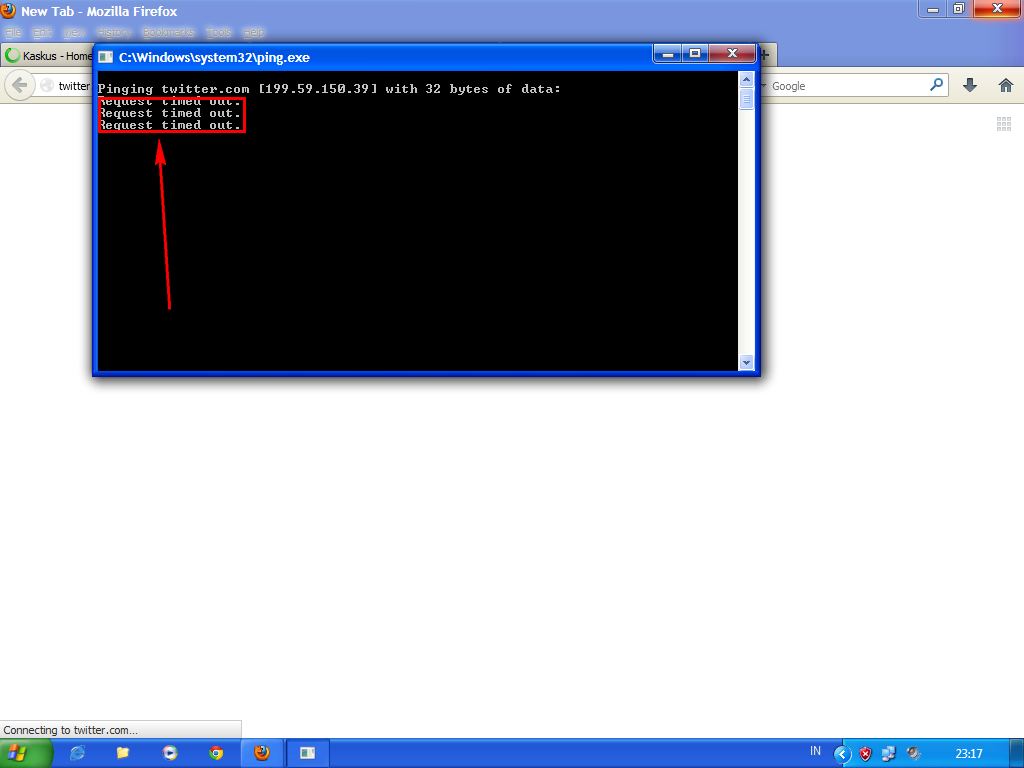The height and width of the screenshot is (768, 1024).
Task: Click console scrollbar down arrow
Action: point(746,362)
